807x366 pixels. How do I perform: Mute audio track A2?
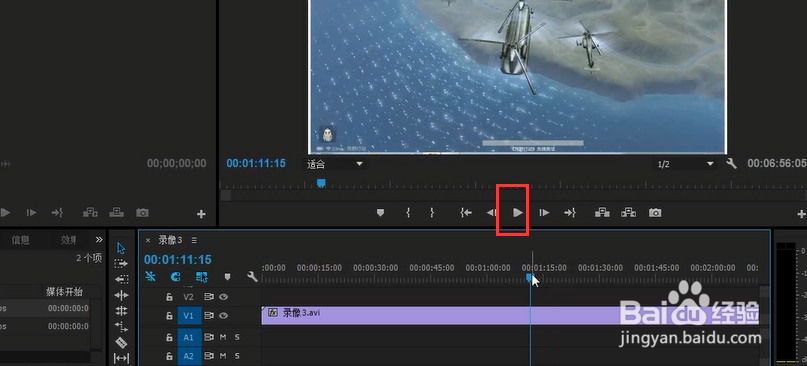click(223, 356)
